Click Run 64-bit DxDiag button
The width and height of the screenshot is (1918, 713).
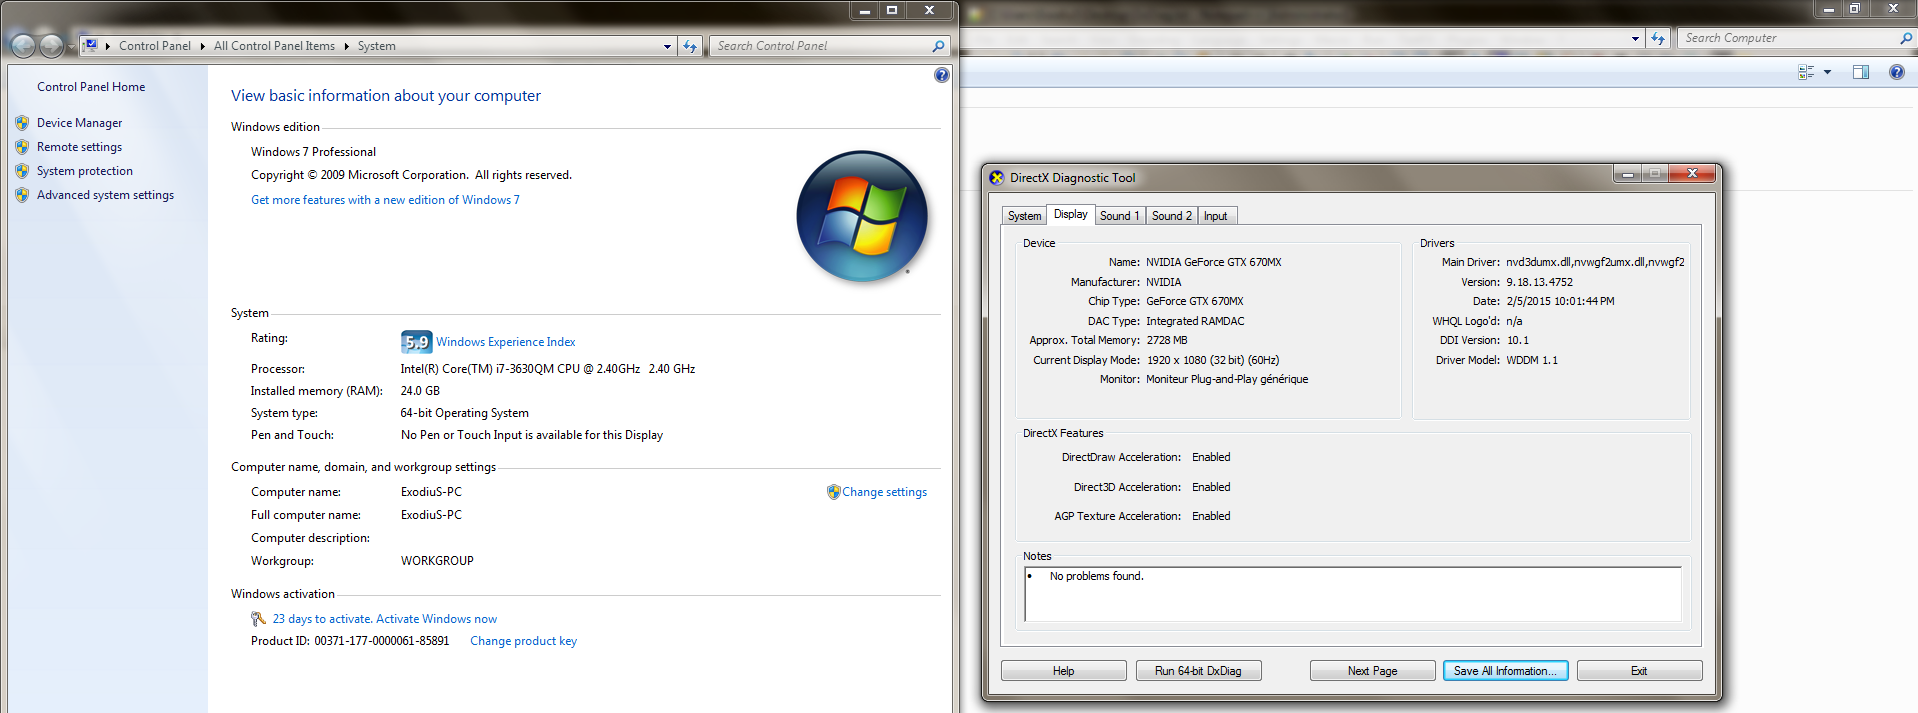[x=1198, y=671]
